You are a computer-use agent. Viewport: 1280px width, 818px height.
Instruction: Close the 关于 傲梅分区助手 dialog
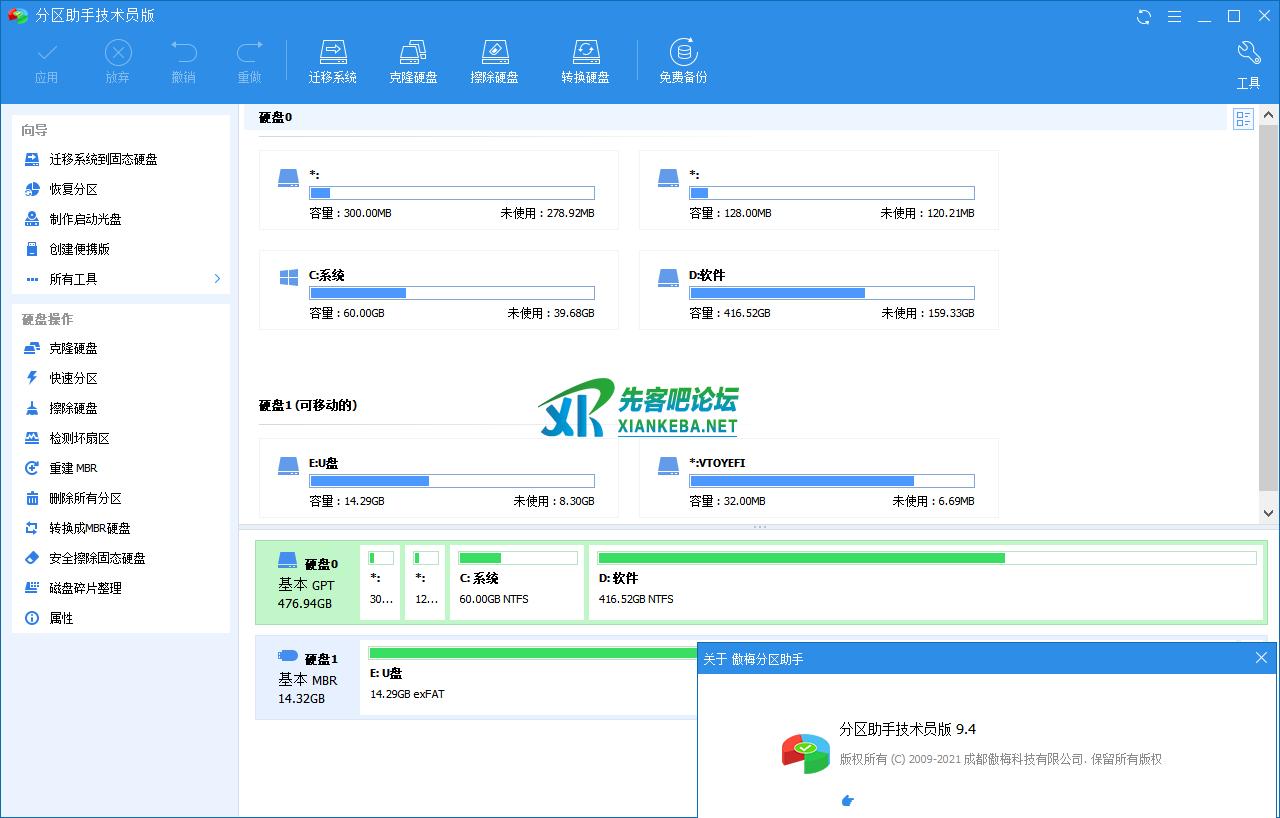tap(1261, 658)
